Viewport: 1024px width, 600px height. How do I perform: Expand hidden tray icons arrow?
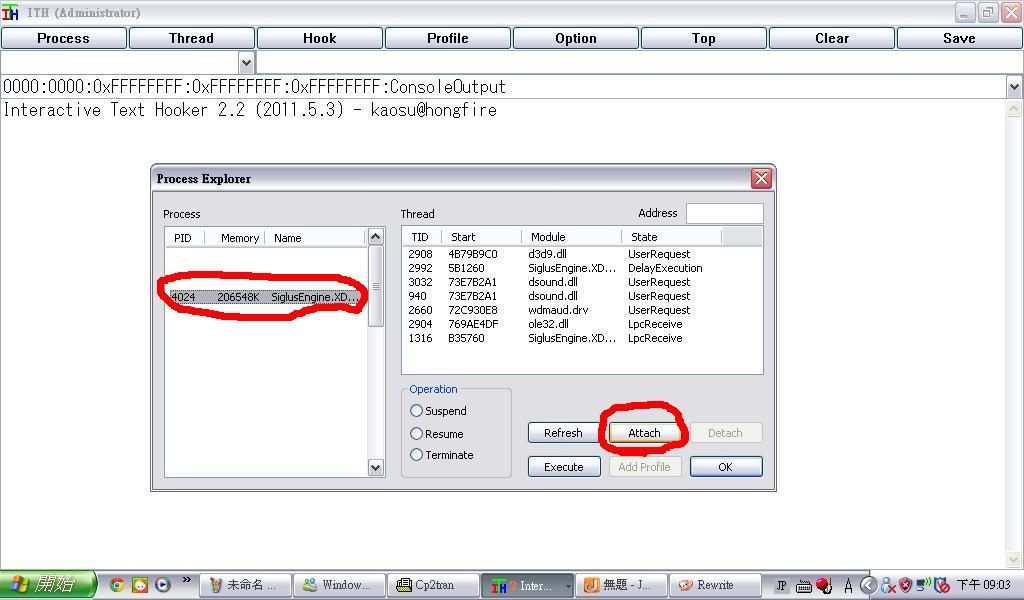click(868, 586)
